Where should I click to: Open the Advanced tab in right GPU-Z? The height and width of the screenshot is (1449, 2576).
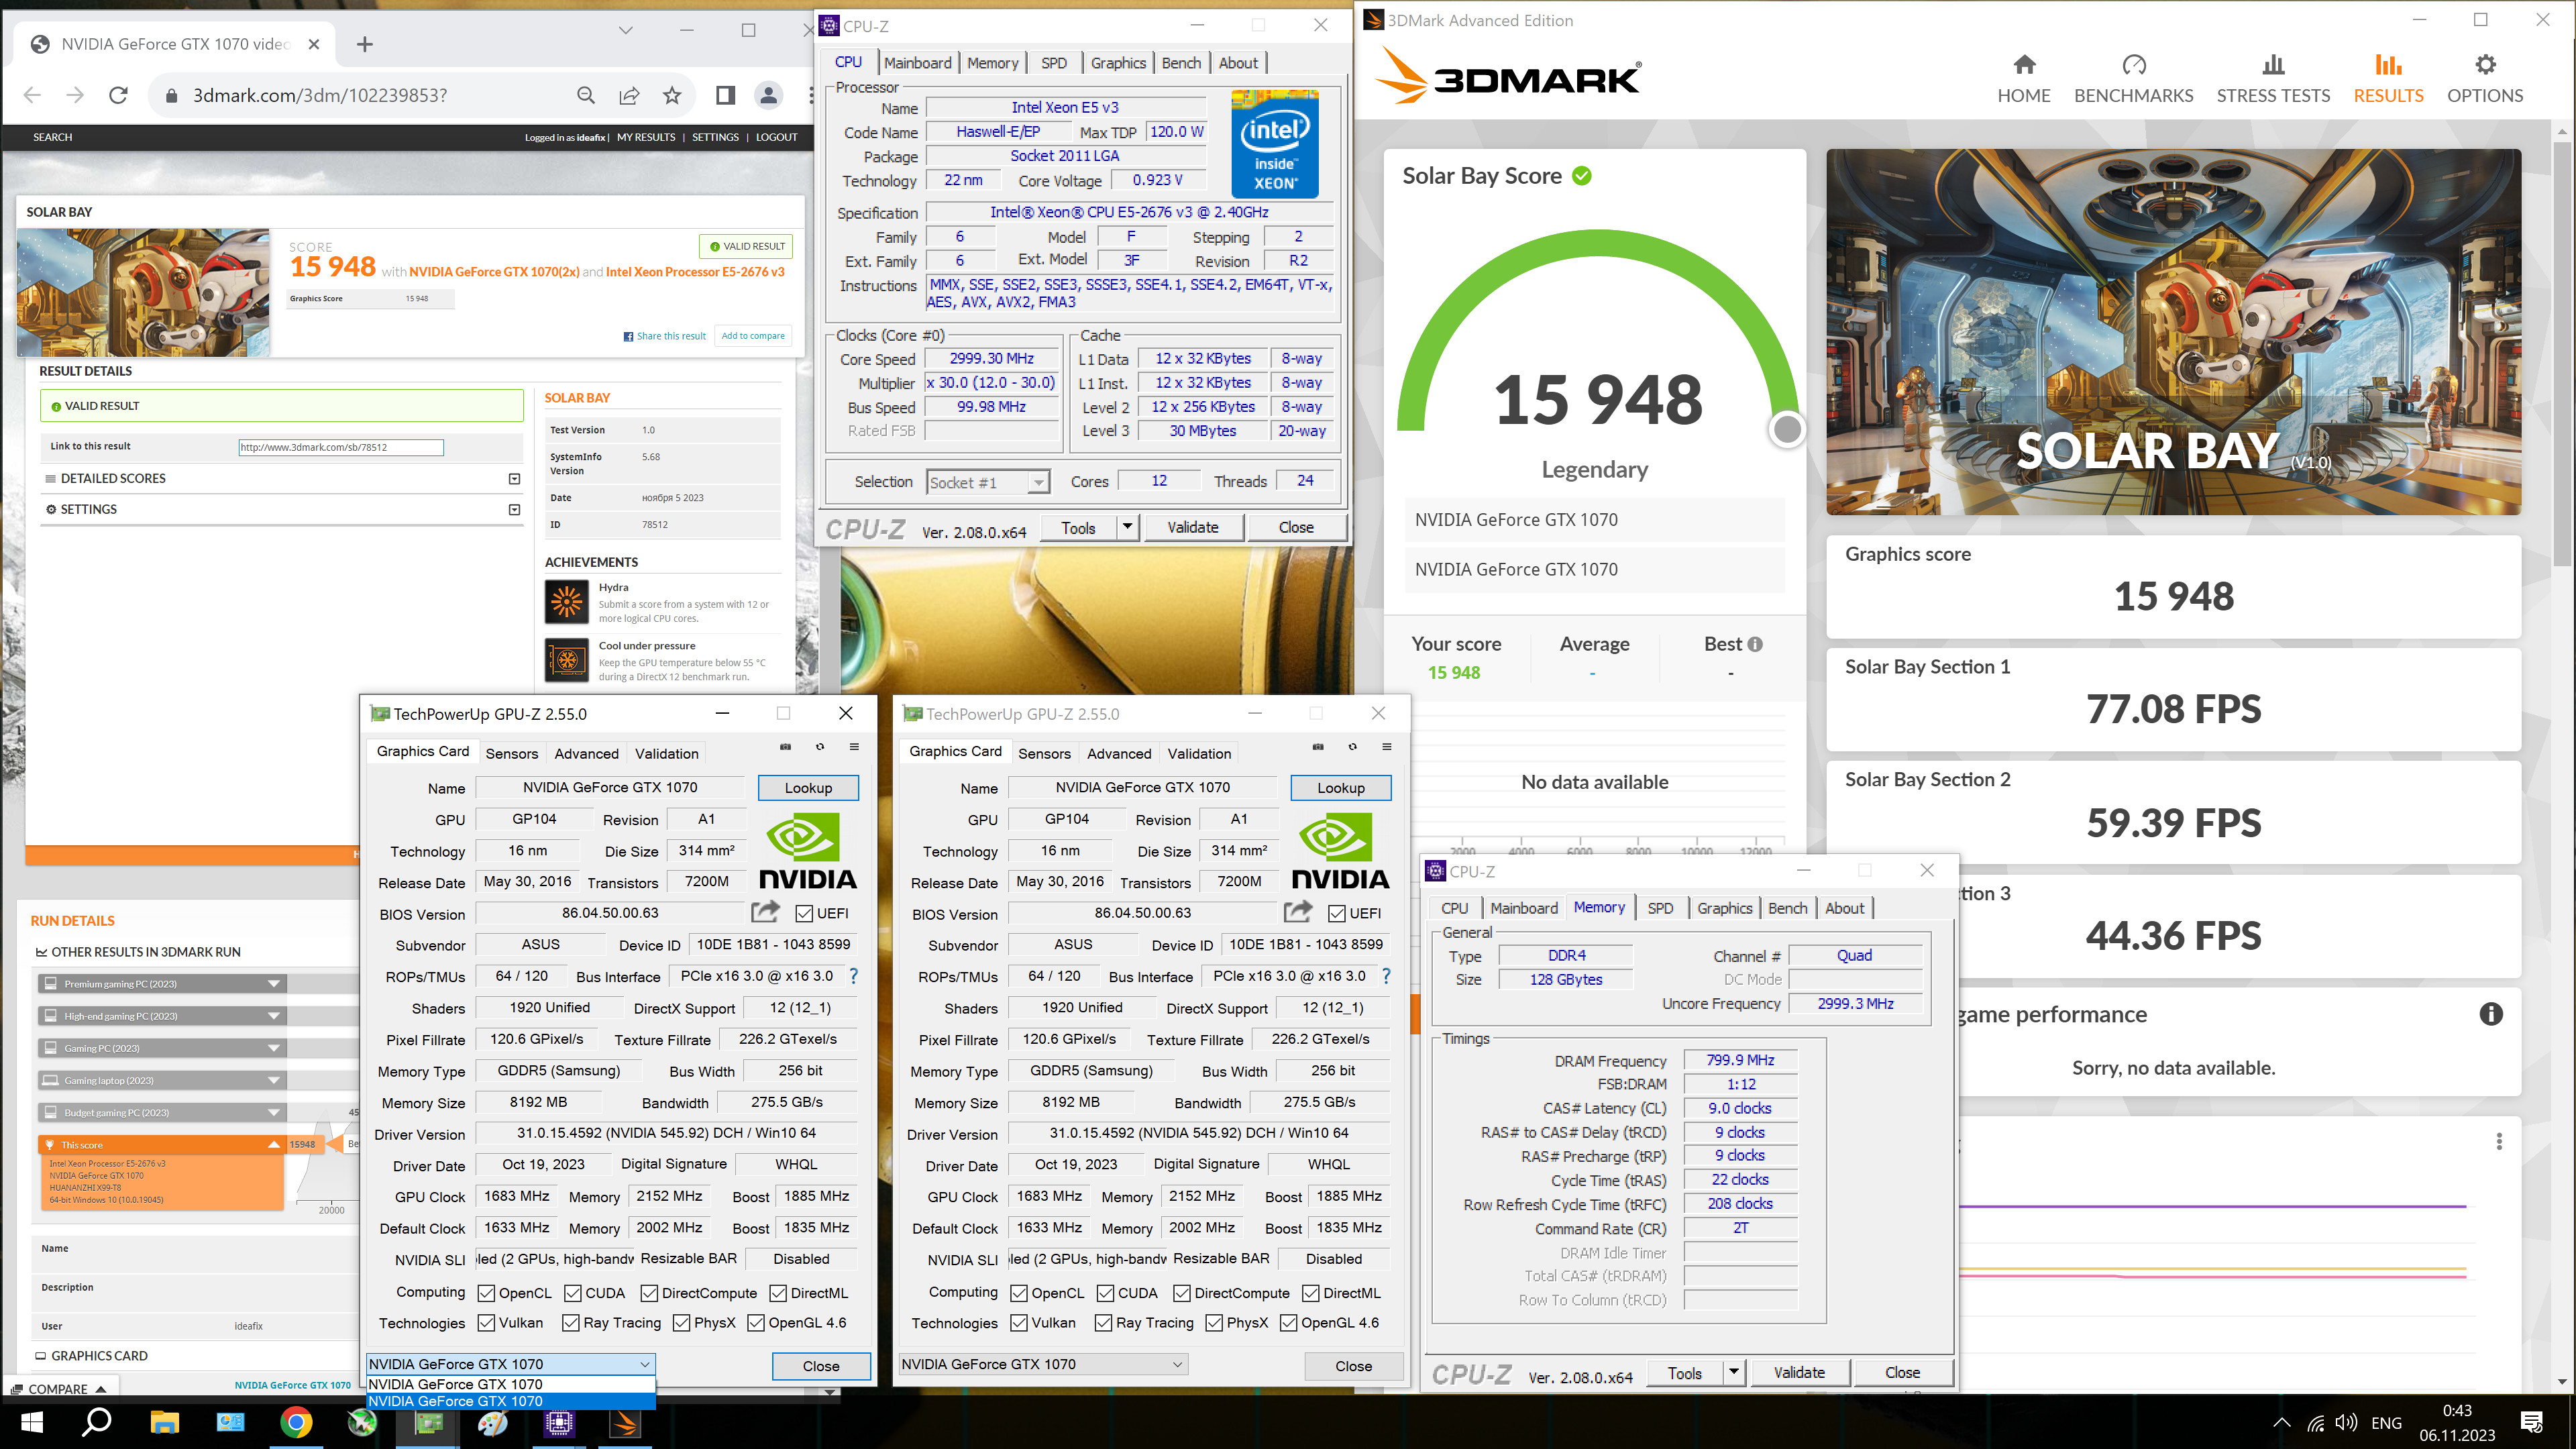[1119, 753]
